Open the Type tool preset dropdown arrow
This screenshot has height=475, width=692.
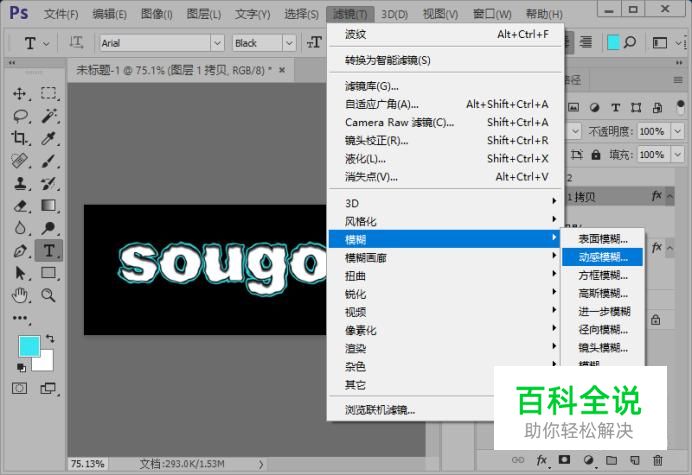pyautogui.click(x=46, y=44)
